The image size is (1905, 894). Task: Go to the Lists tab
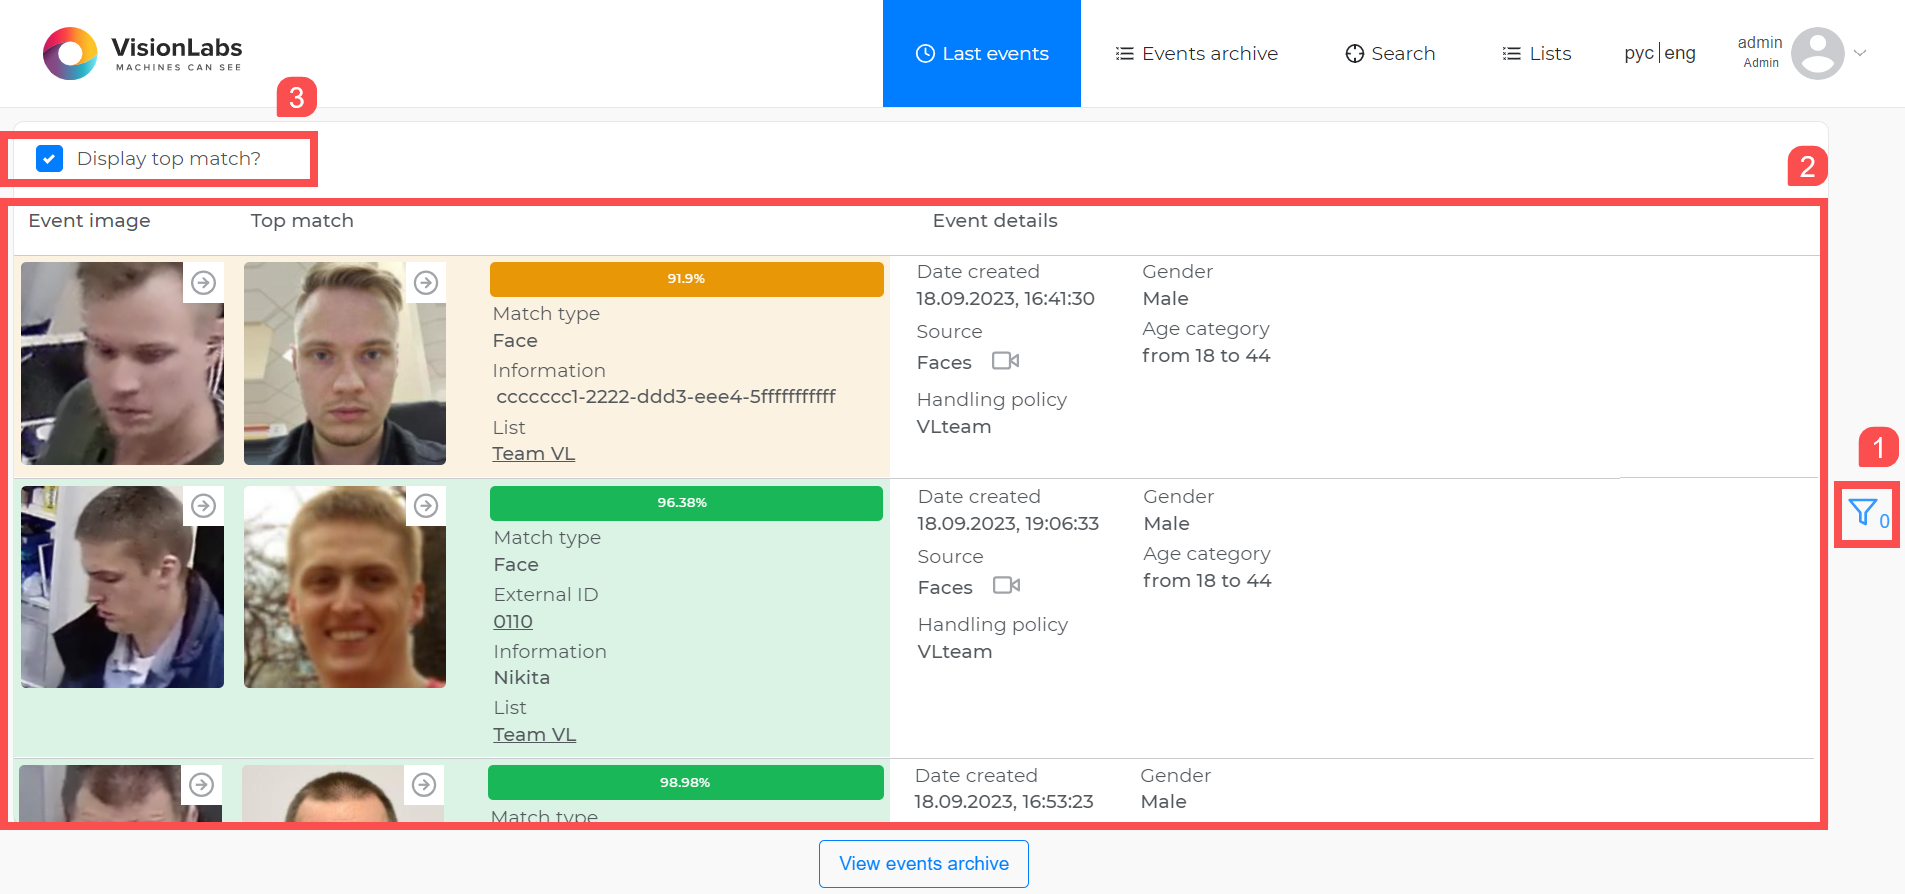[x=1536, y=54]
